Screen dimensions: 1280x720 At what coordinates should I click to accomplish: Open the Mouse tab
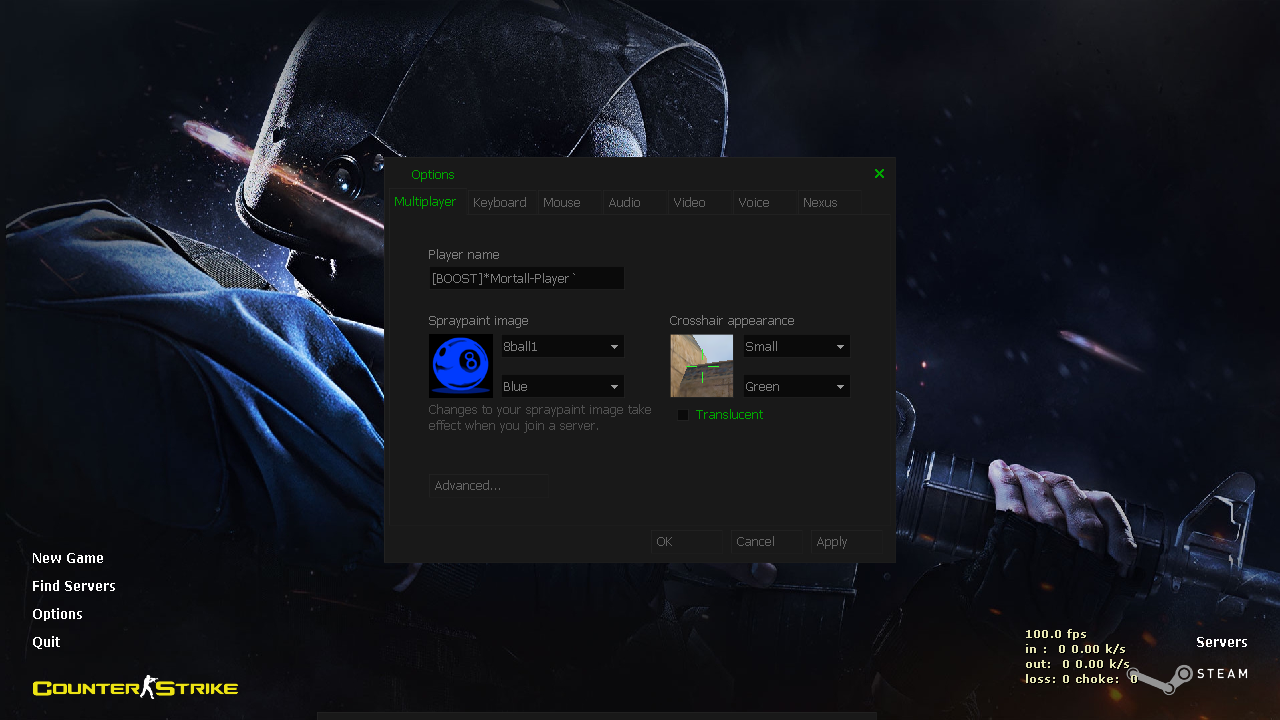(x=562, y=203)
